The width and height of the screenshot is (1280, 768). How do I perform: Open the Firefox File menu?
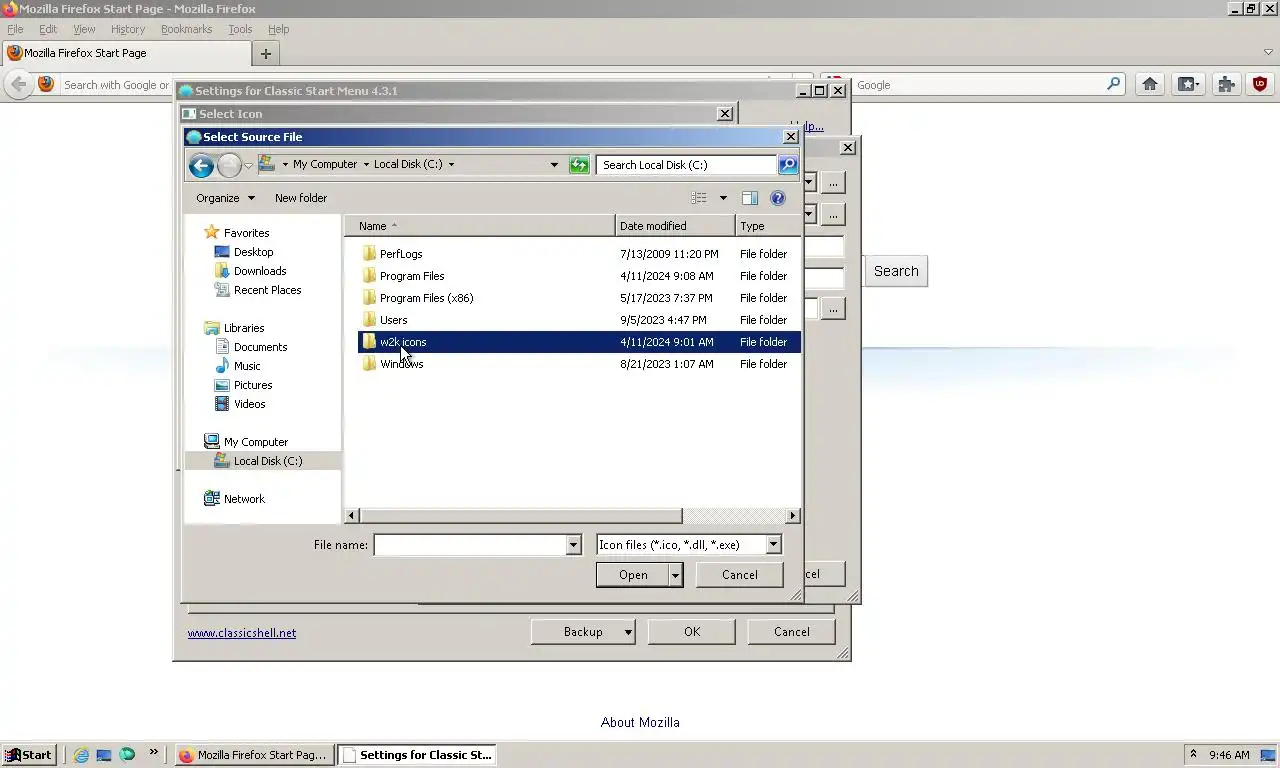pyautogui.click(x=15, y=30)
